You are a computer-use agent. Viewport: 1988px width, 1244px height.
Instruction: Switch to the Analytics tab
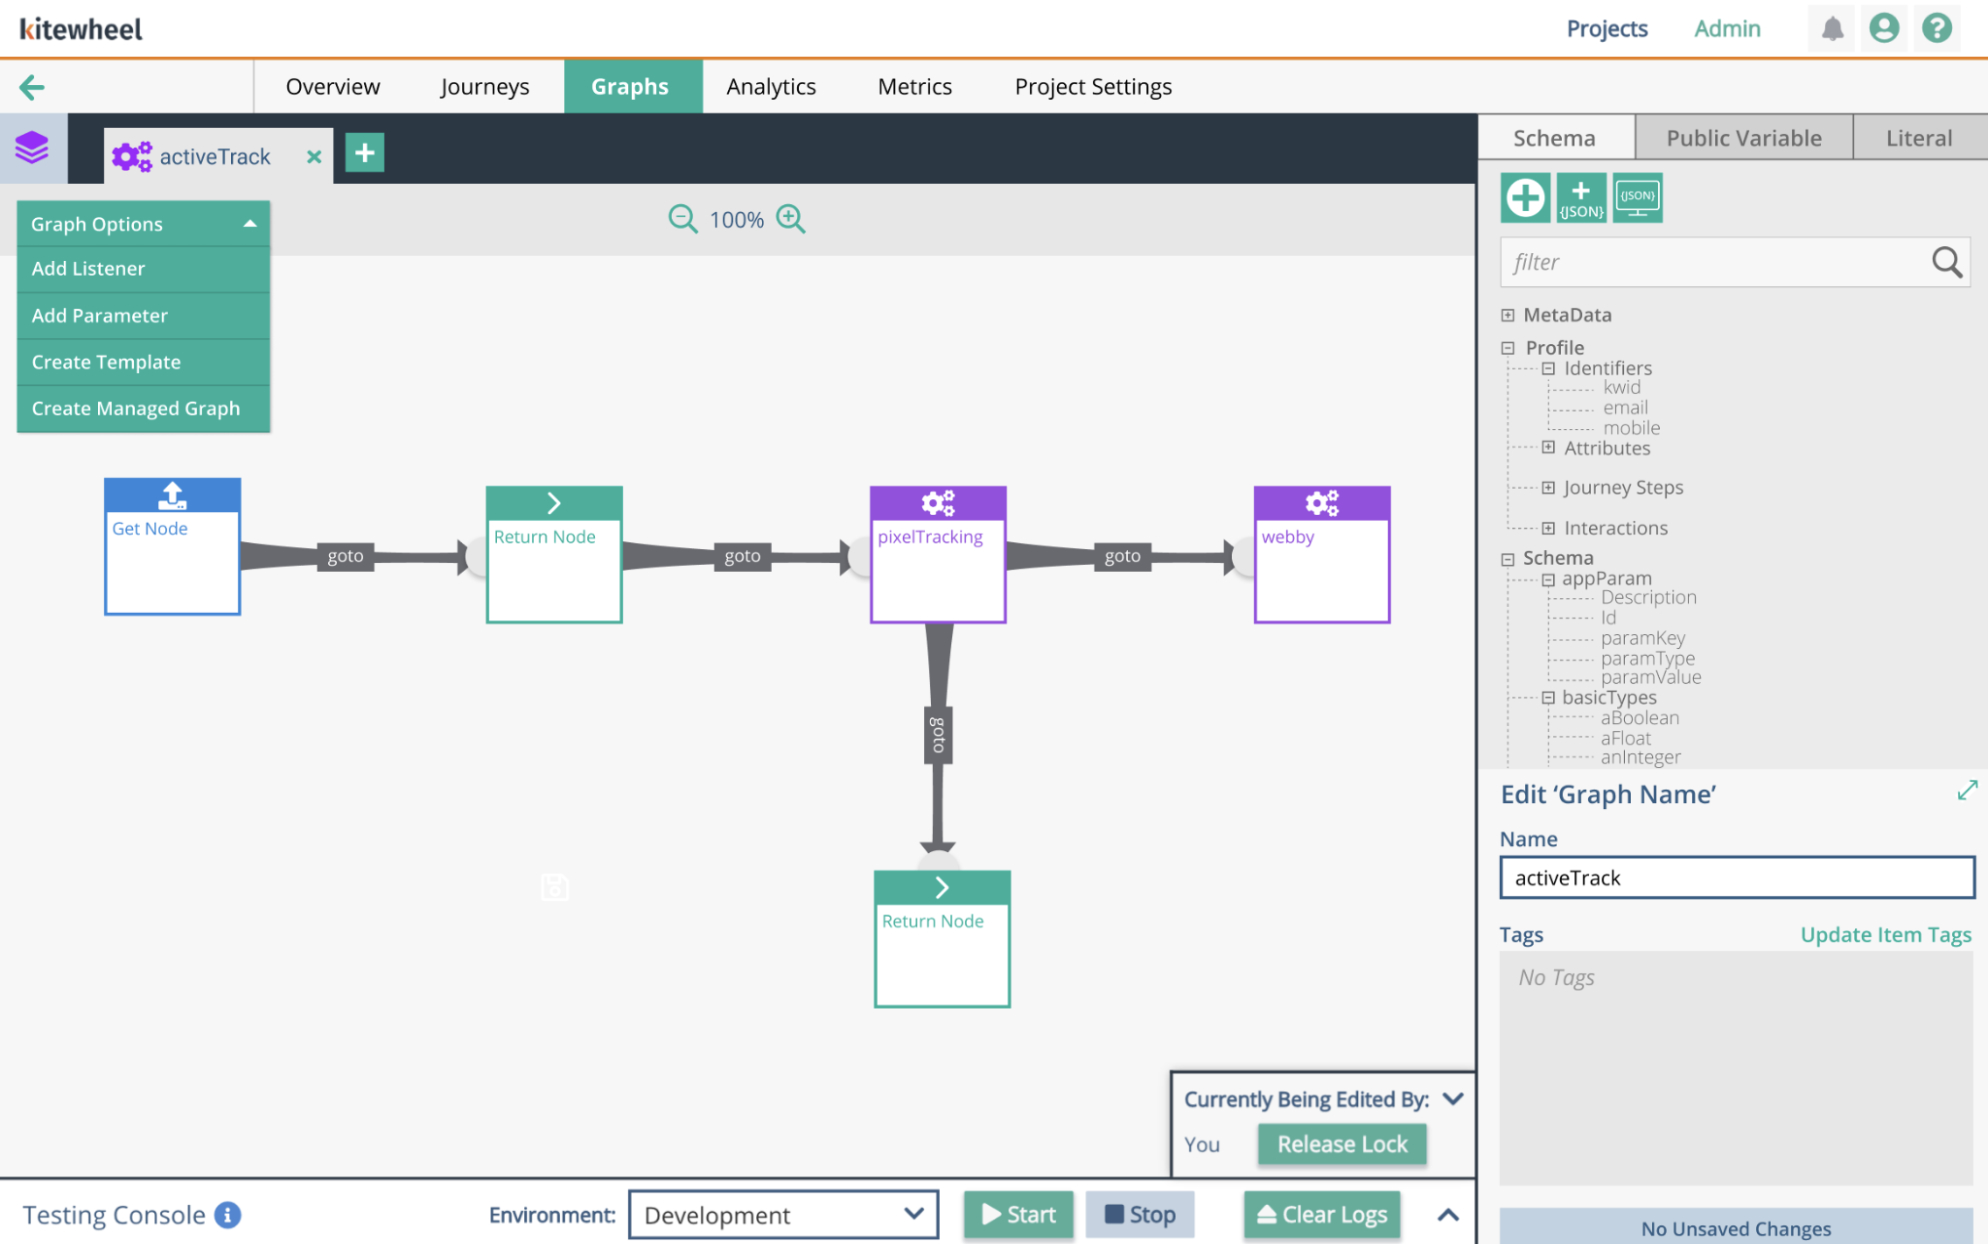point(771,87)
